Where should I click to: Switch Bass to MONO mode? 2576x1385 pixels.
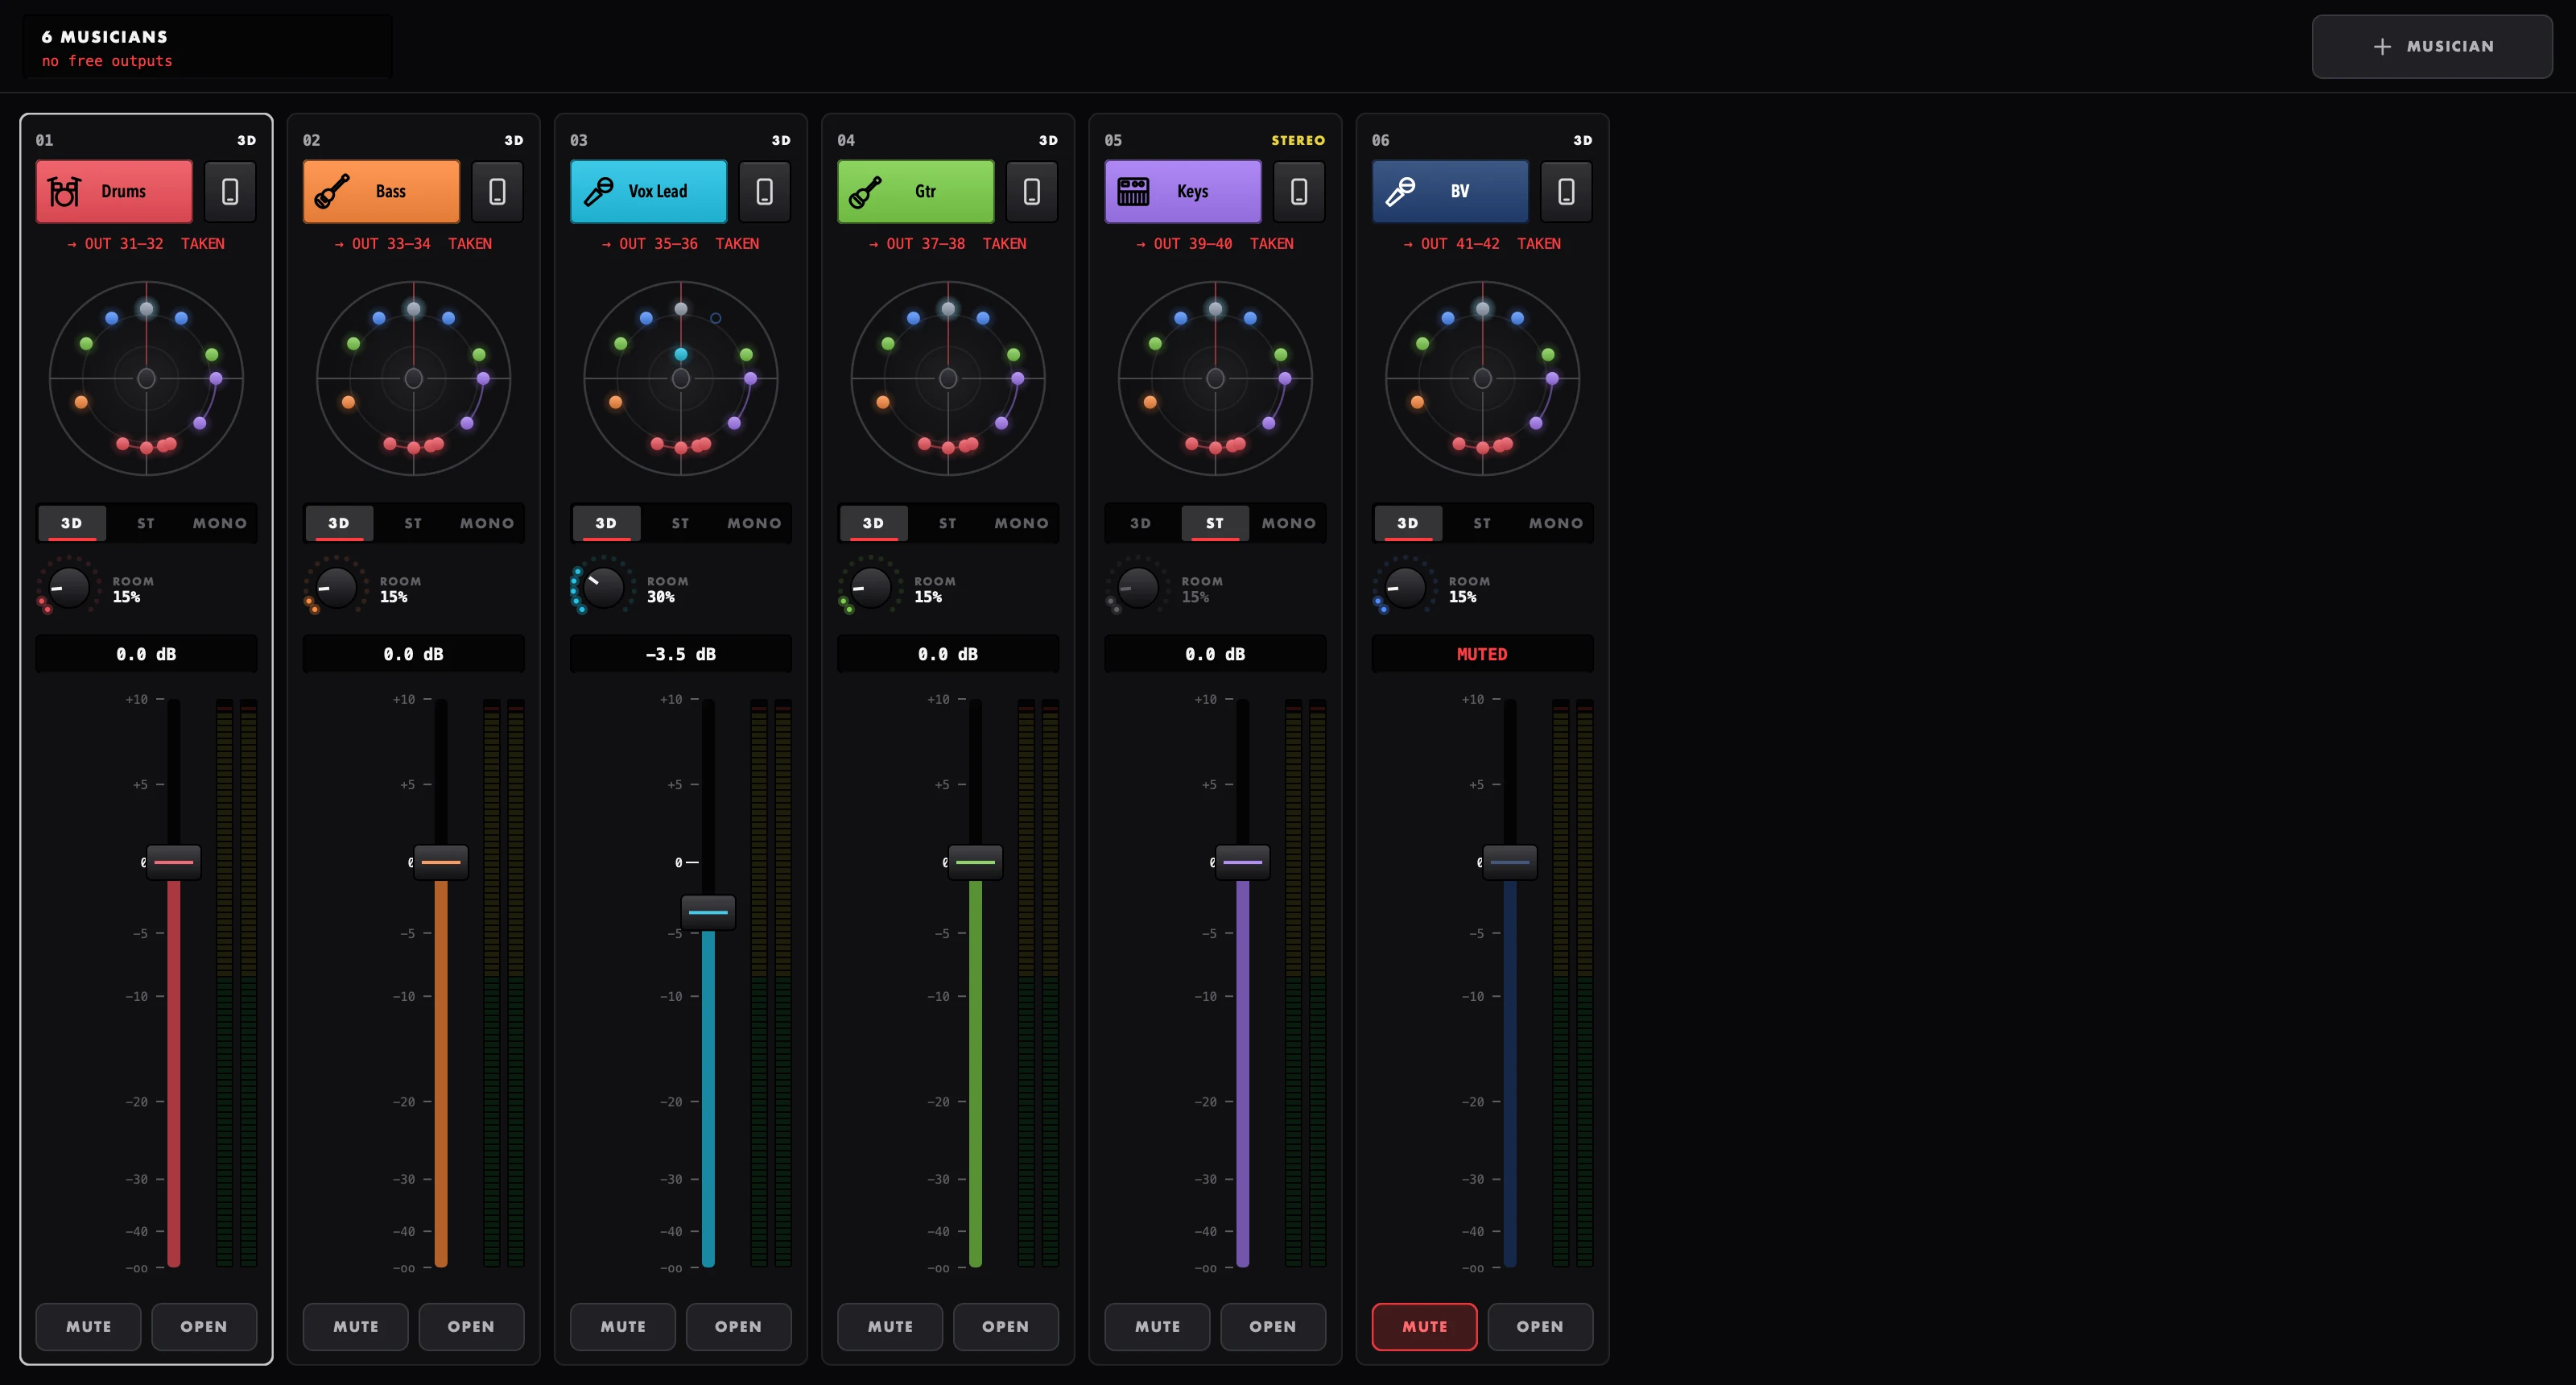(x=487, y=523)
